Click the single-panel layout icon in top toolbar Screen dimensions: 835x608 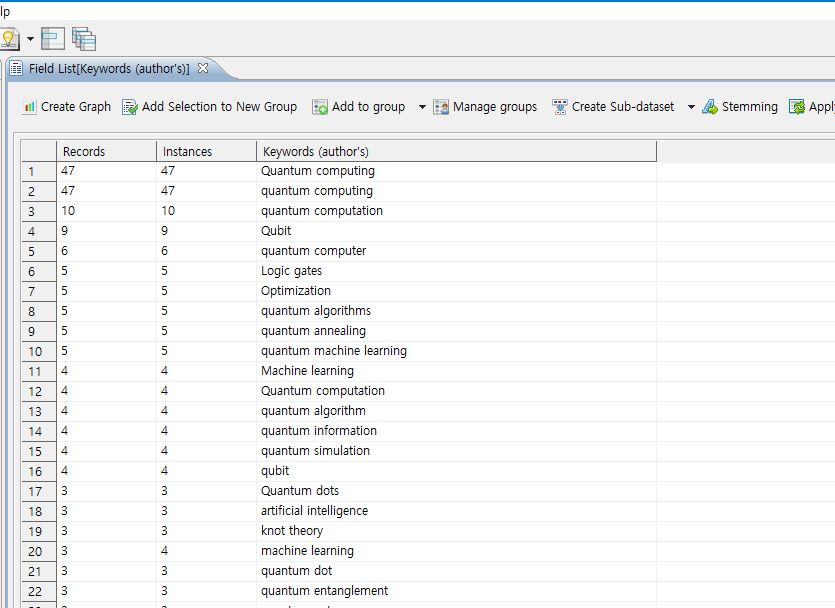click(53, 39)
